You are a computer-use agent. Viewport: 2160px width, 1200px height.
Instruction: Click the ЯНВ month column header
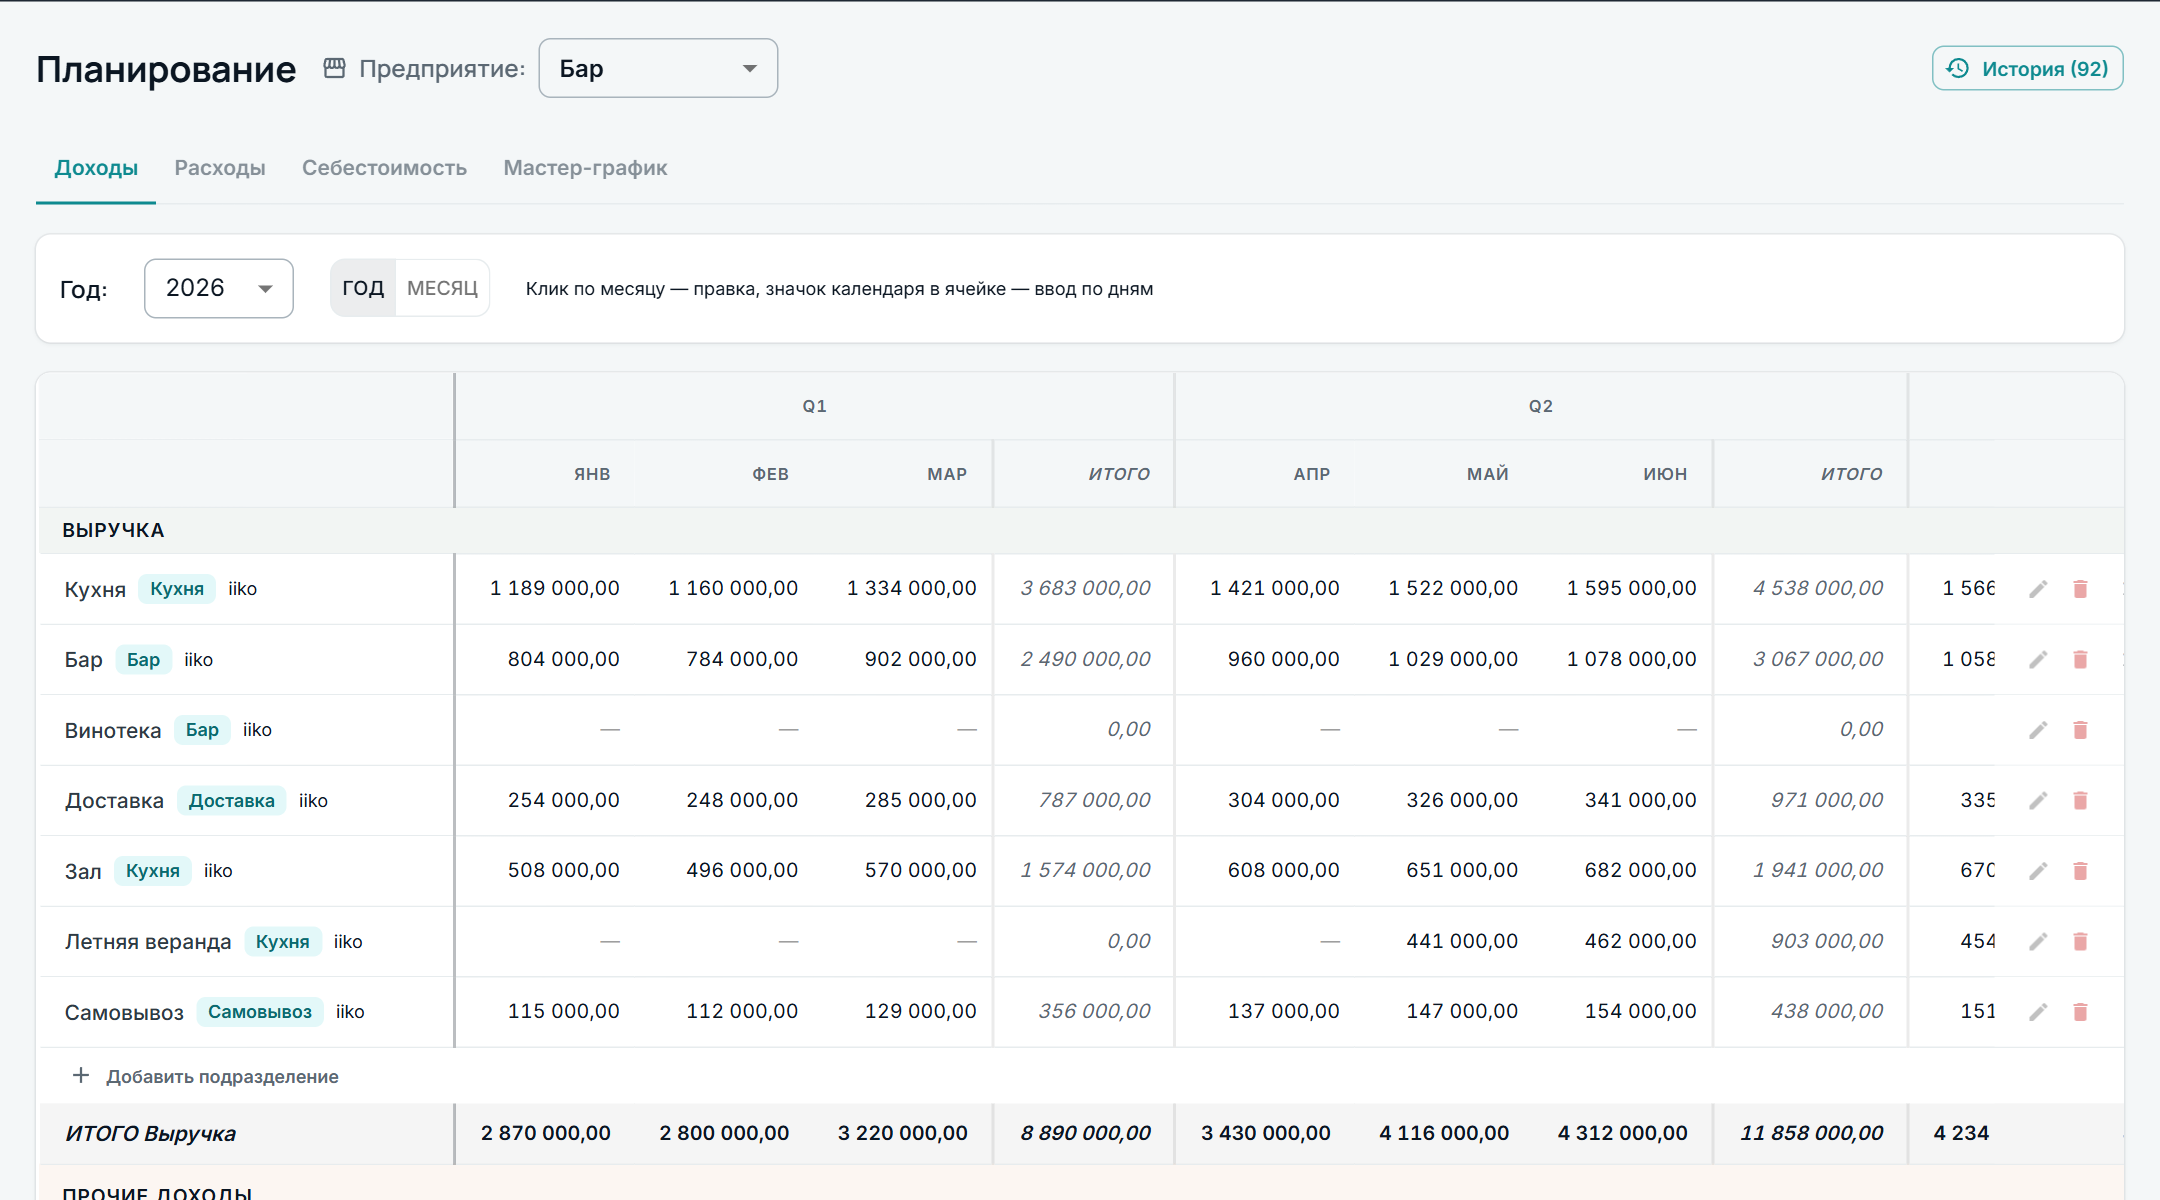tap(592, 474)
